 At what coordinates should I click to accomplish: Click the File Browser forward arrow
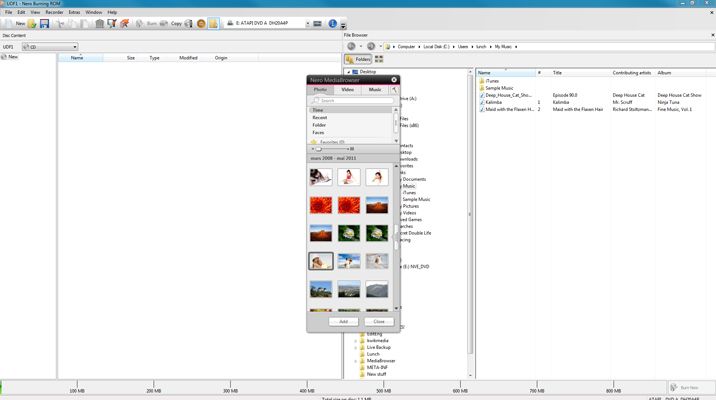click(x=371, y=46)
